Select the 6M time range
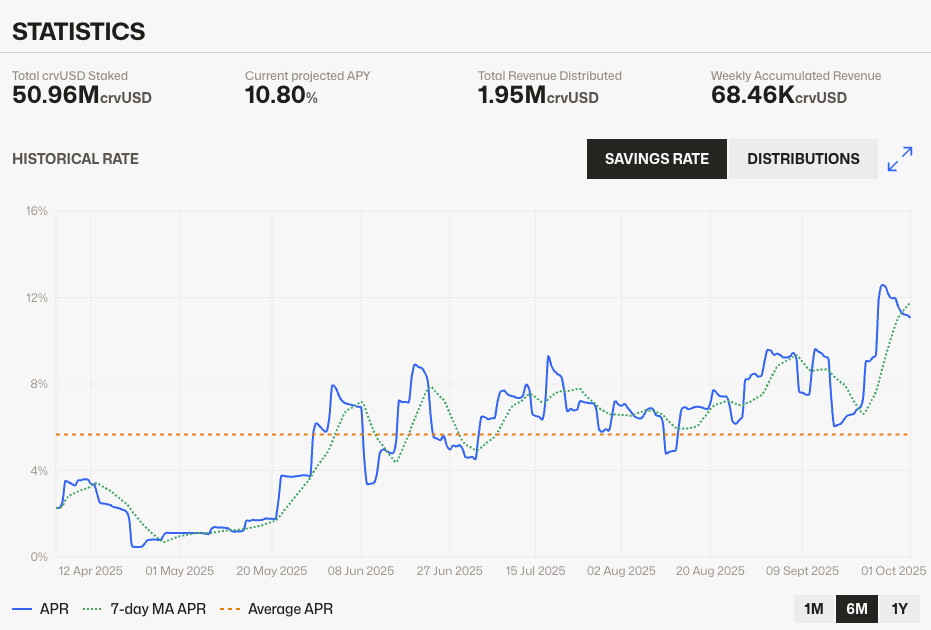Screen dimensions: 931x630 [856, 609]
